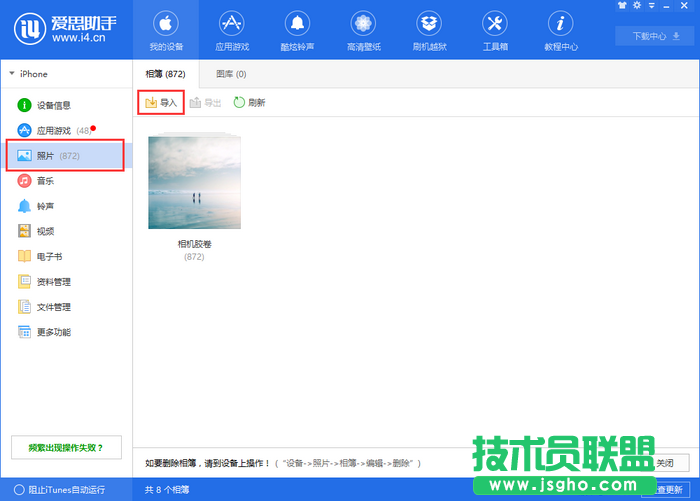Click the 刷新 refresh button
Viewport: 700px width, 501px height.
click(250, 103)
